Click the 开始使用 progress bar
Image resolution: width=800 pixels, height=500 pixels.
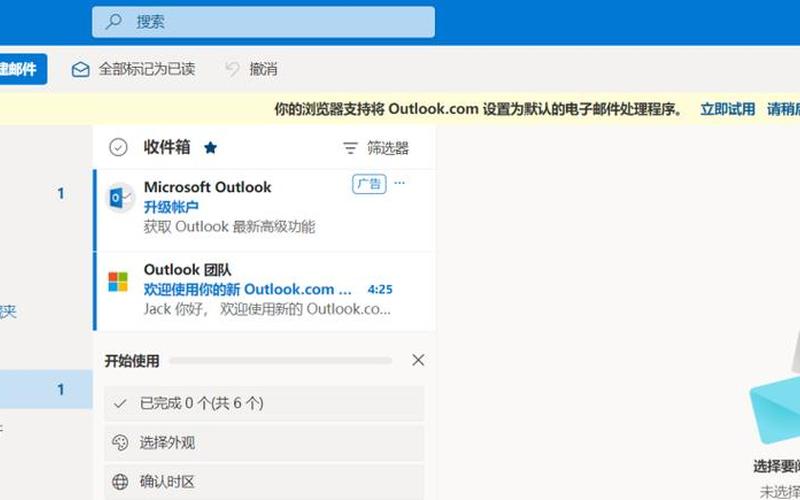[x=280, y=361]
